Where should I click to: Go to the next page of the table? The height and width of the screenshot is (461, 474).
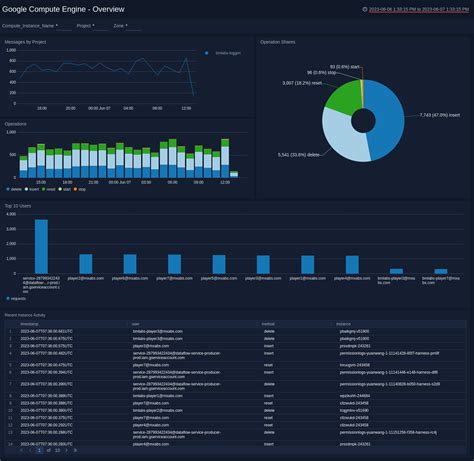point(66,450)
